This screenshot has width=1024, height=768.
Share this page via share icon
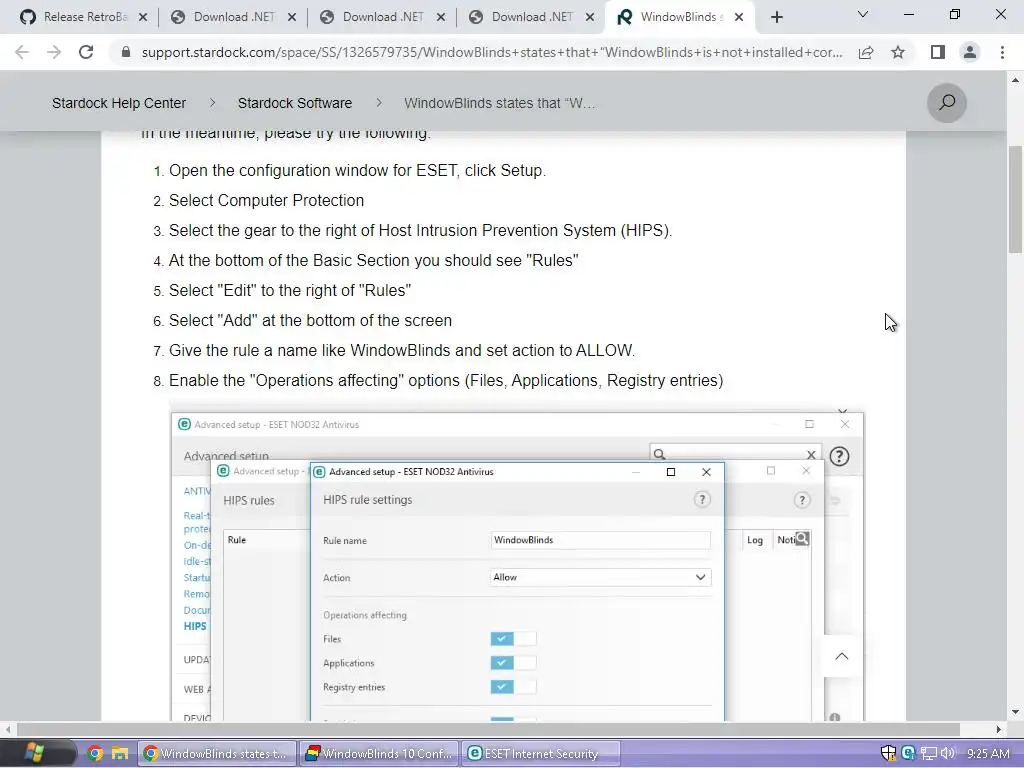pyautogui.click(x=866, y=52)
